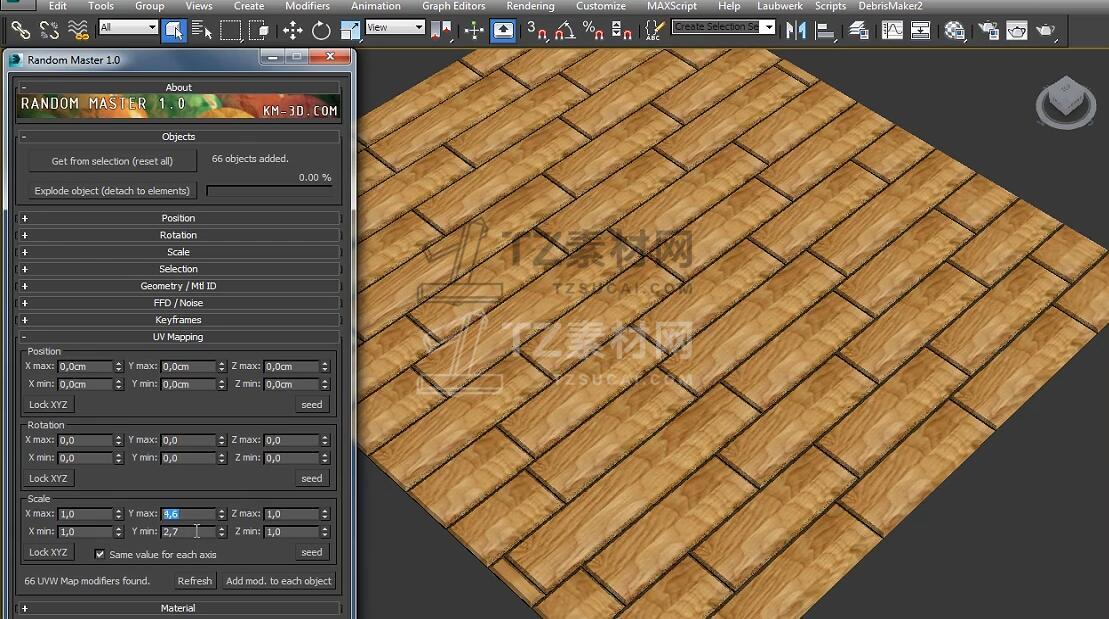Screen dimensions: 1109x619
Task: Select the Select and Move tool
Action: point(293,30)
